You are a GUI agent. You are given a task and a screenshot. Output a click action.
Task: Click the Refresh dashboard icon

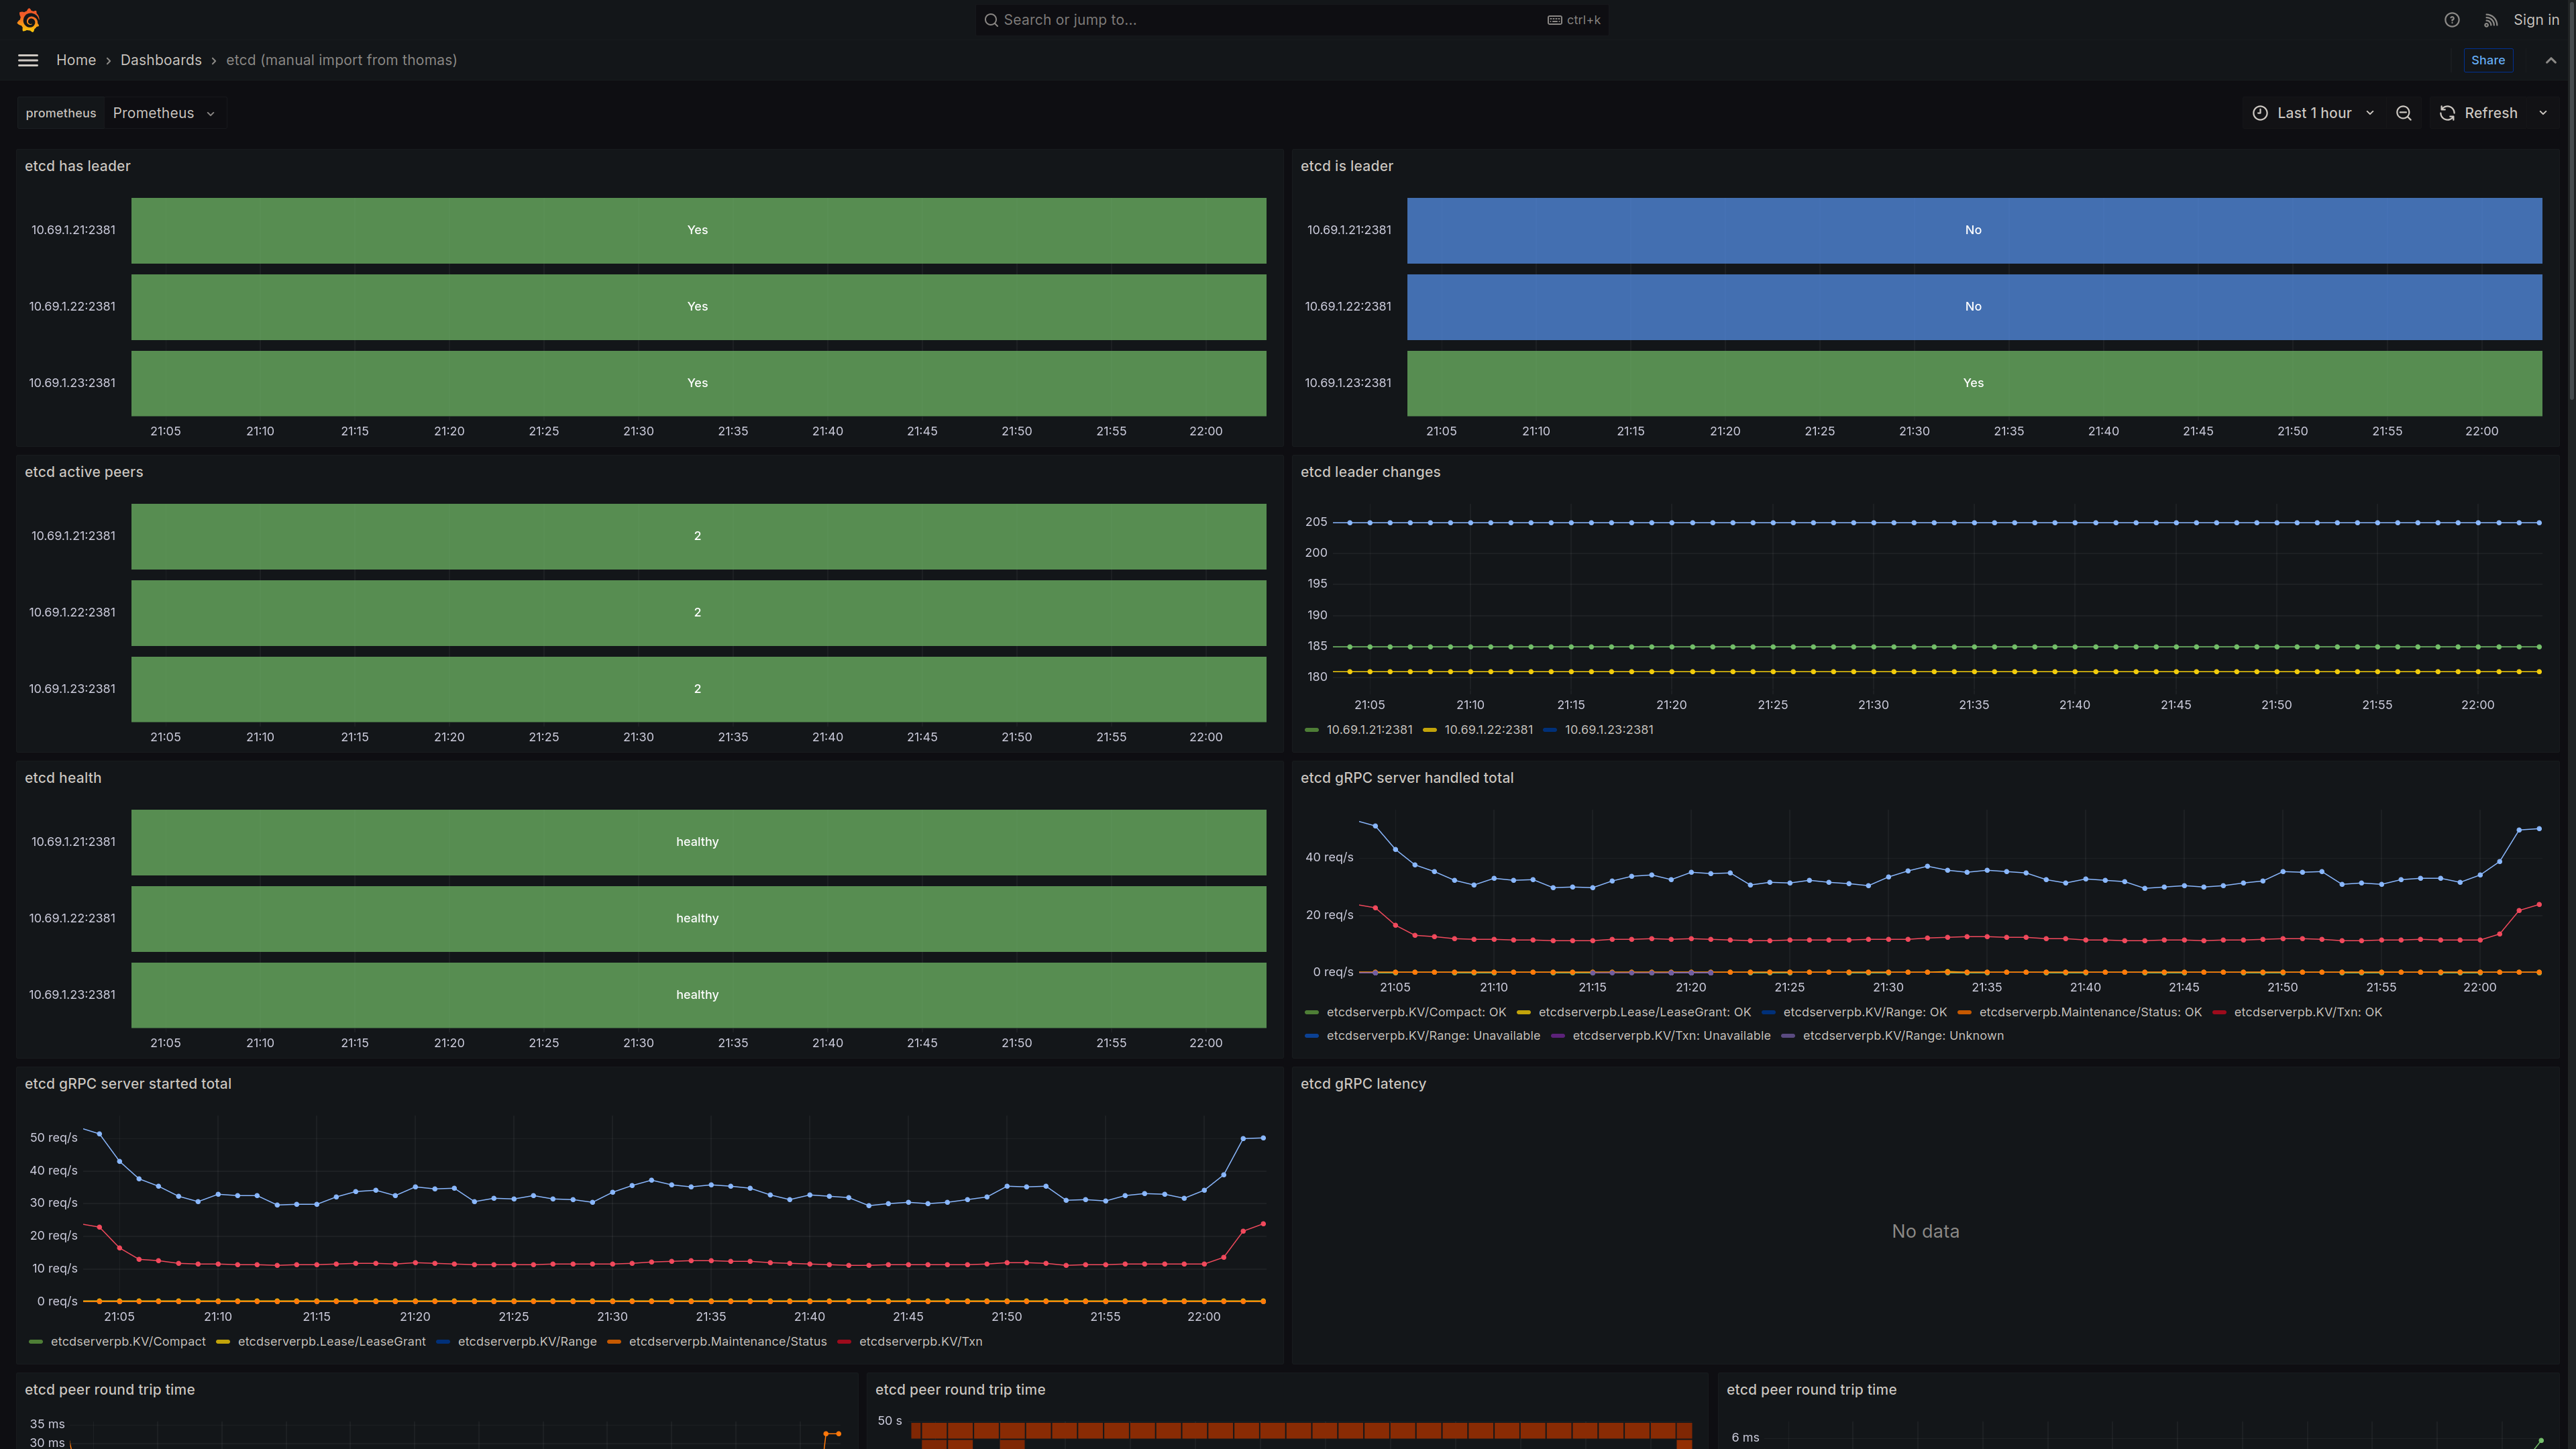click(2447, 113)
